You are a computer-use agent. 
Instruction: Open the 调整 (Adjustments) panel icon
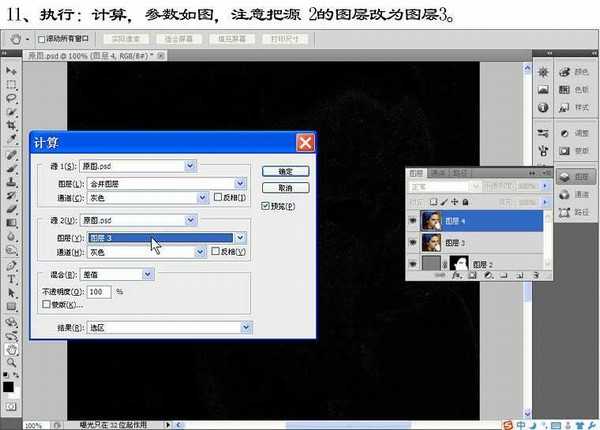(574, 133)
